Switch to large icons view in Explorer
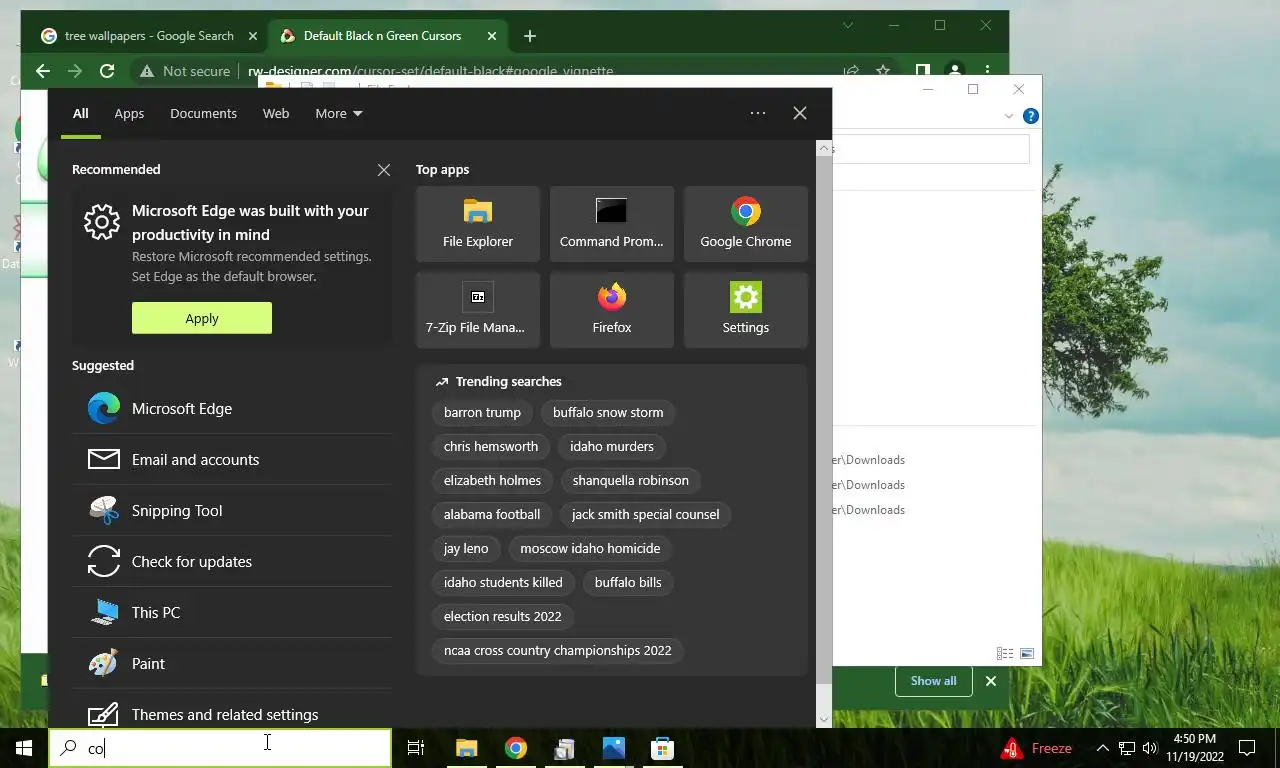 1027,654
